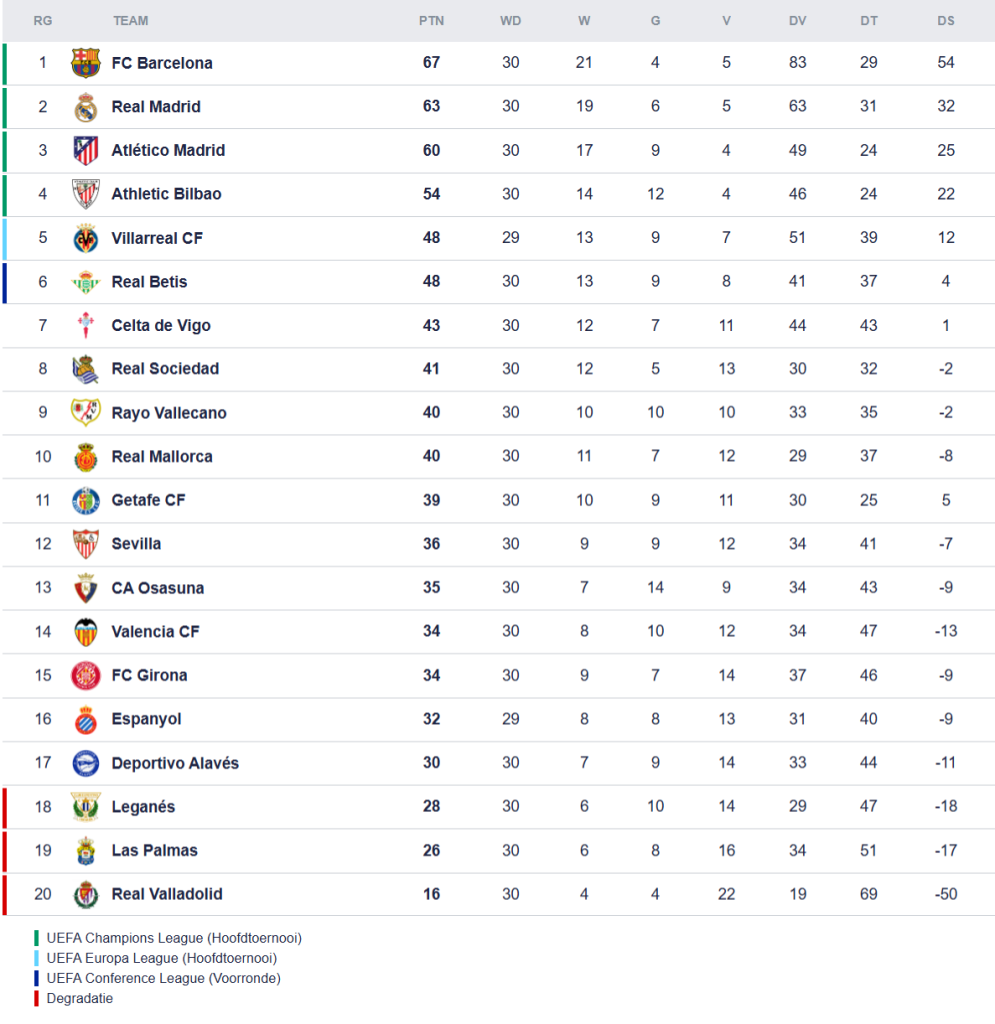This screenshot has width=995, height=1024.
Task: Click the FC Barcelona club crest
Action: tap(86, 63)
